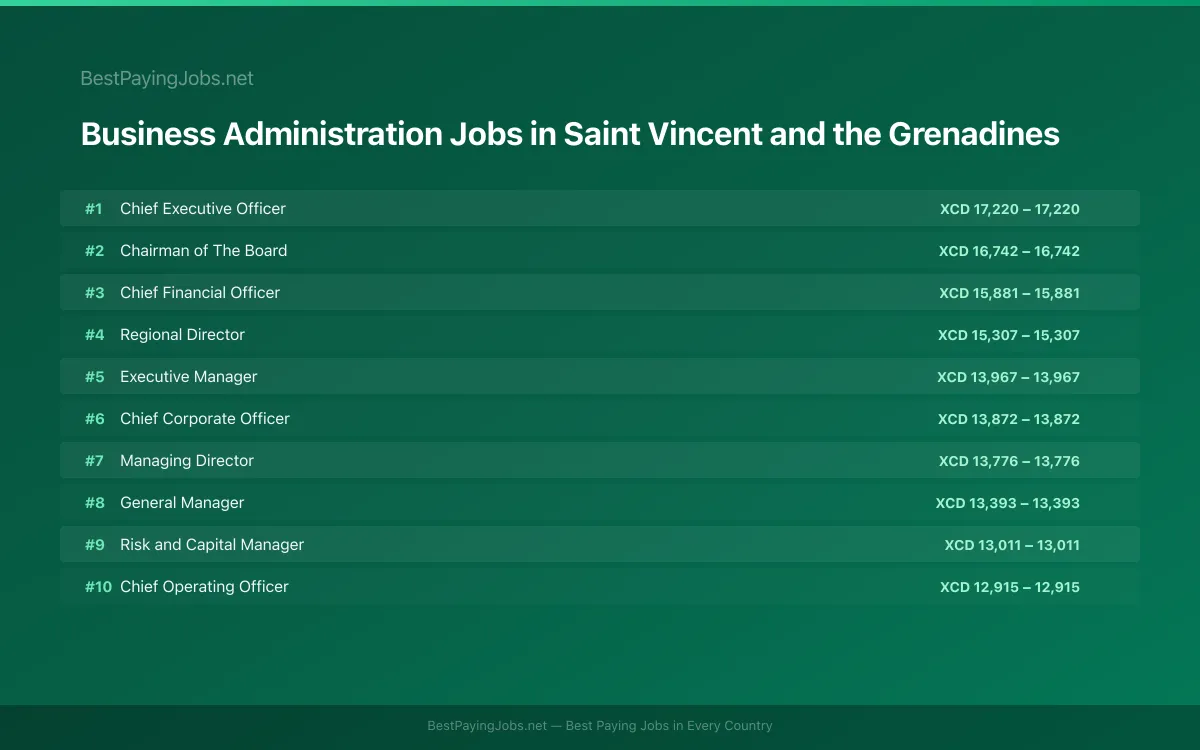This screenshot has width=1200, height=750.
Task: Click the #4 rank number
Action: click(x=94, y=335)
